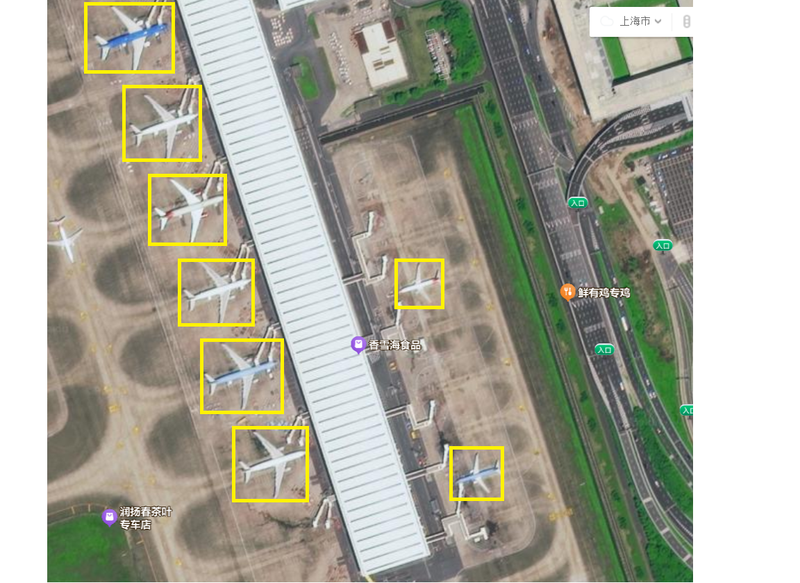Select the boxed large red-tailed aircraft
Screen dimensions: 800x583
[187, 210]
